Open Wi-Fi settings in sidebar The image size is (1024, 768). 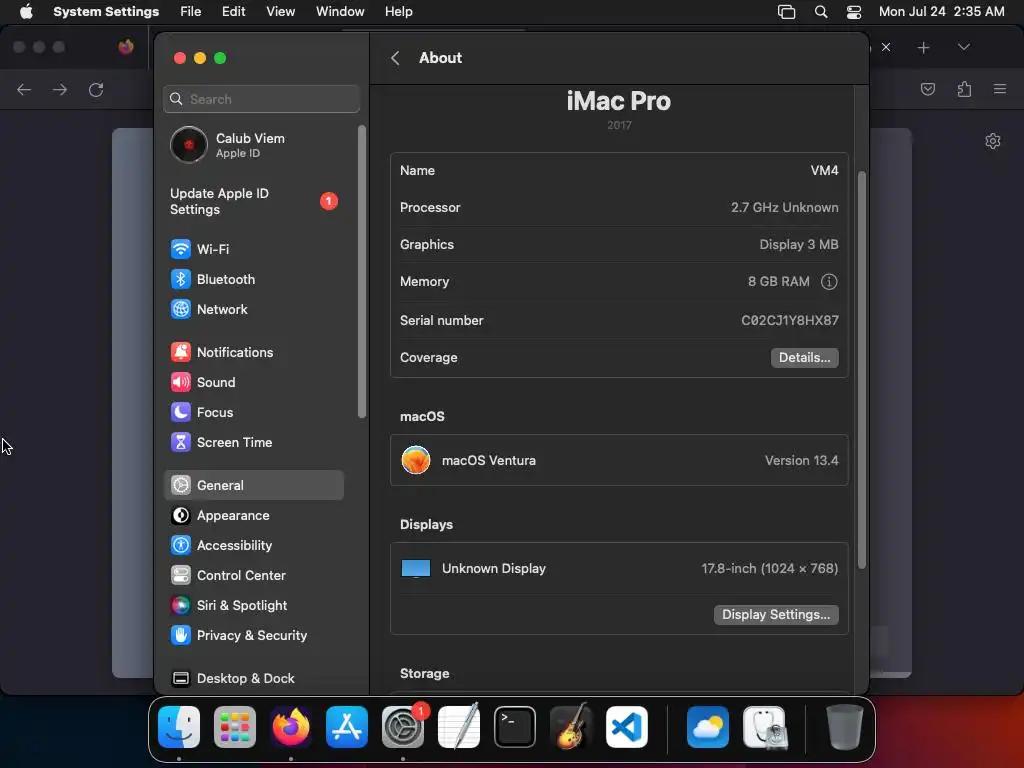tap(253, 249)
